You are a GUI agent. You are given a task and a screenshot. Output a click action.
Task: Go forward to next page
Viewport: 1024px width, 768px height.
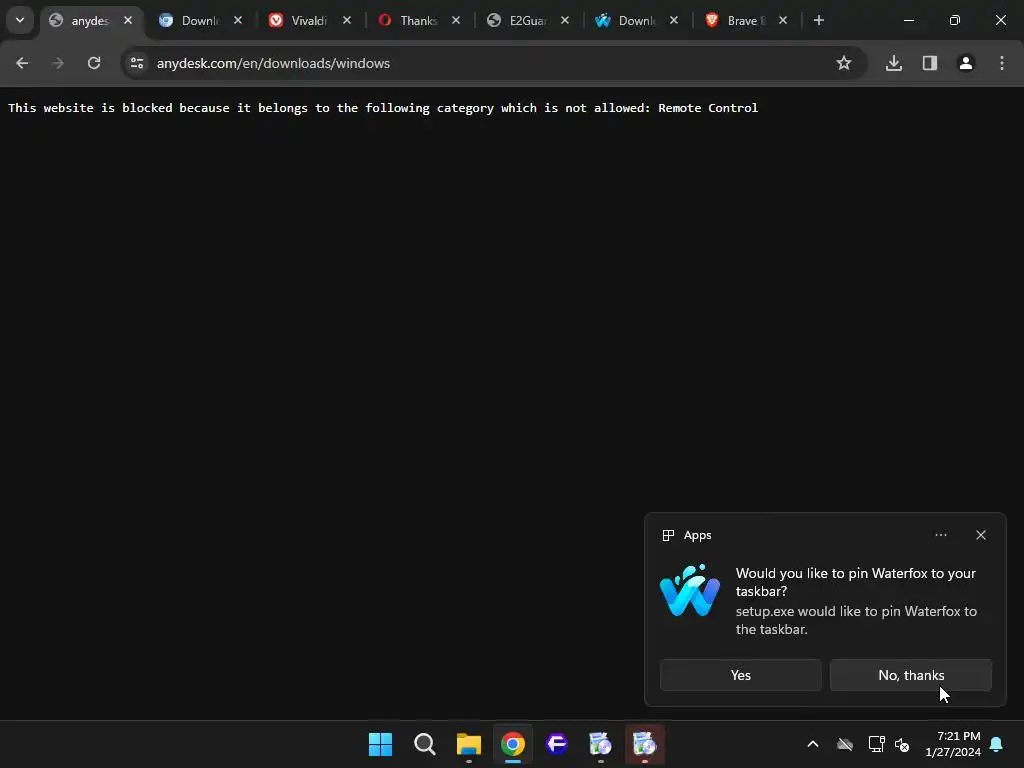(x=58, y=63)
